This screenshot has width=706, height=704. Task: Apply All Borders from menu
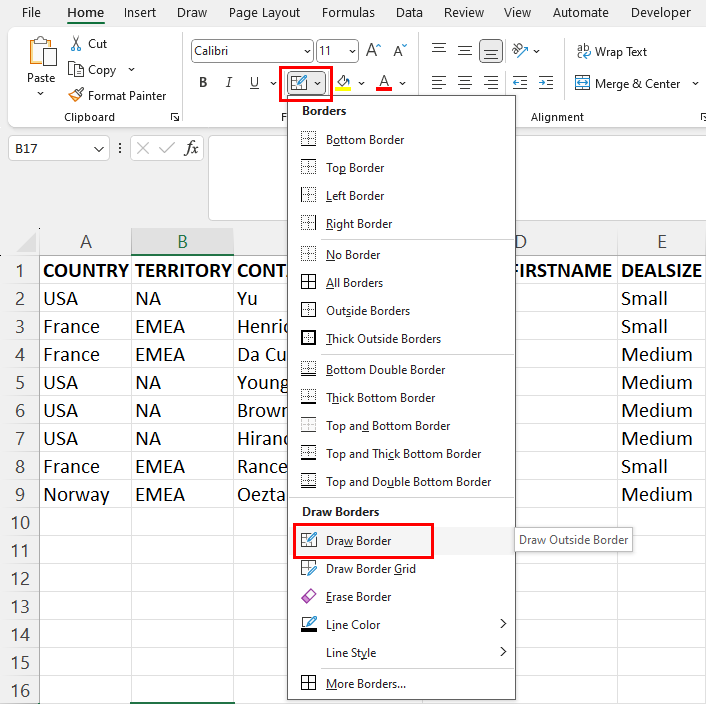(x=401, y=282)
